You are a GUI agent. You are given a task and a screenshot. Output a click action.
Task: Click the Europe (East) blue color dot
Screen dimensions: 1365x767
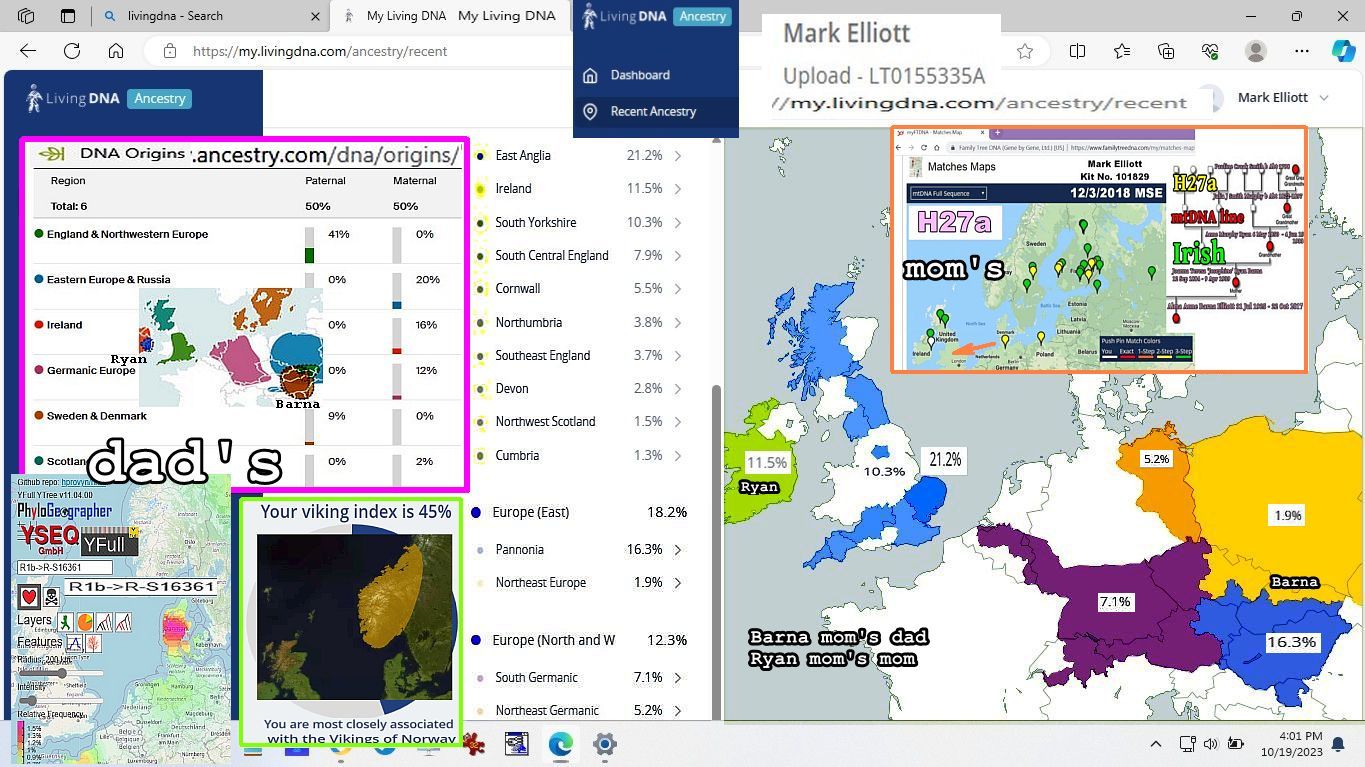[476, 512]
